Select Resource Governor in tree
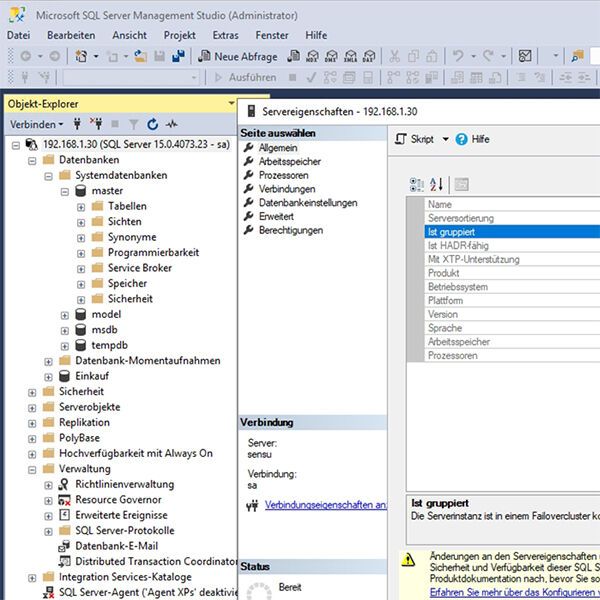600x600 pixels. point(118,500)
